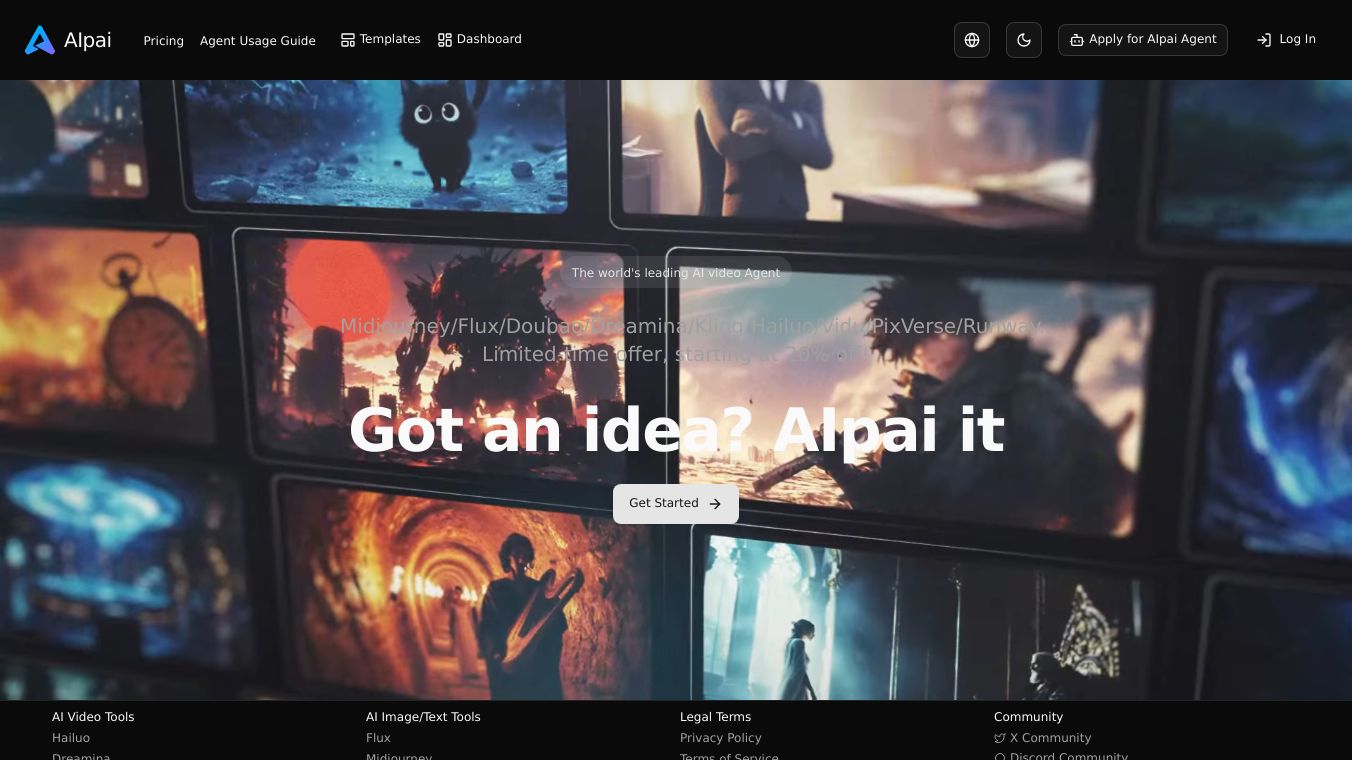
Task: Click Apply for AIpai Agent
Action: coord(1143,40)
